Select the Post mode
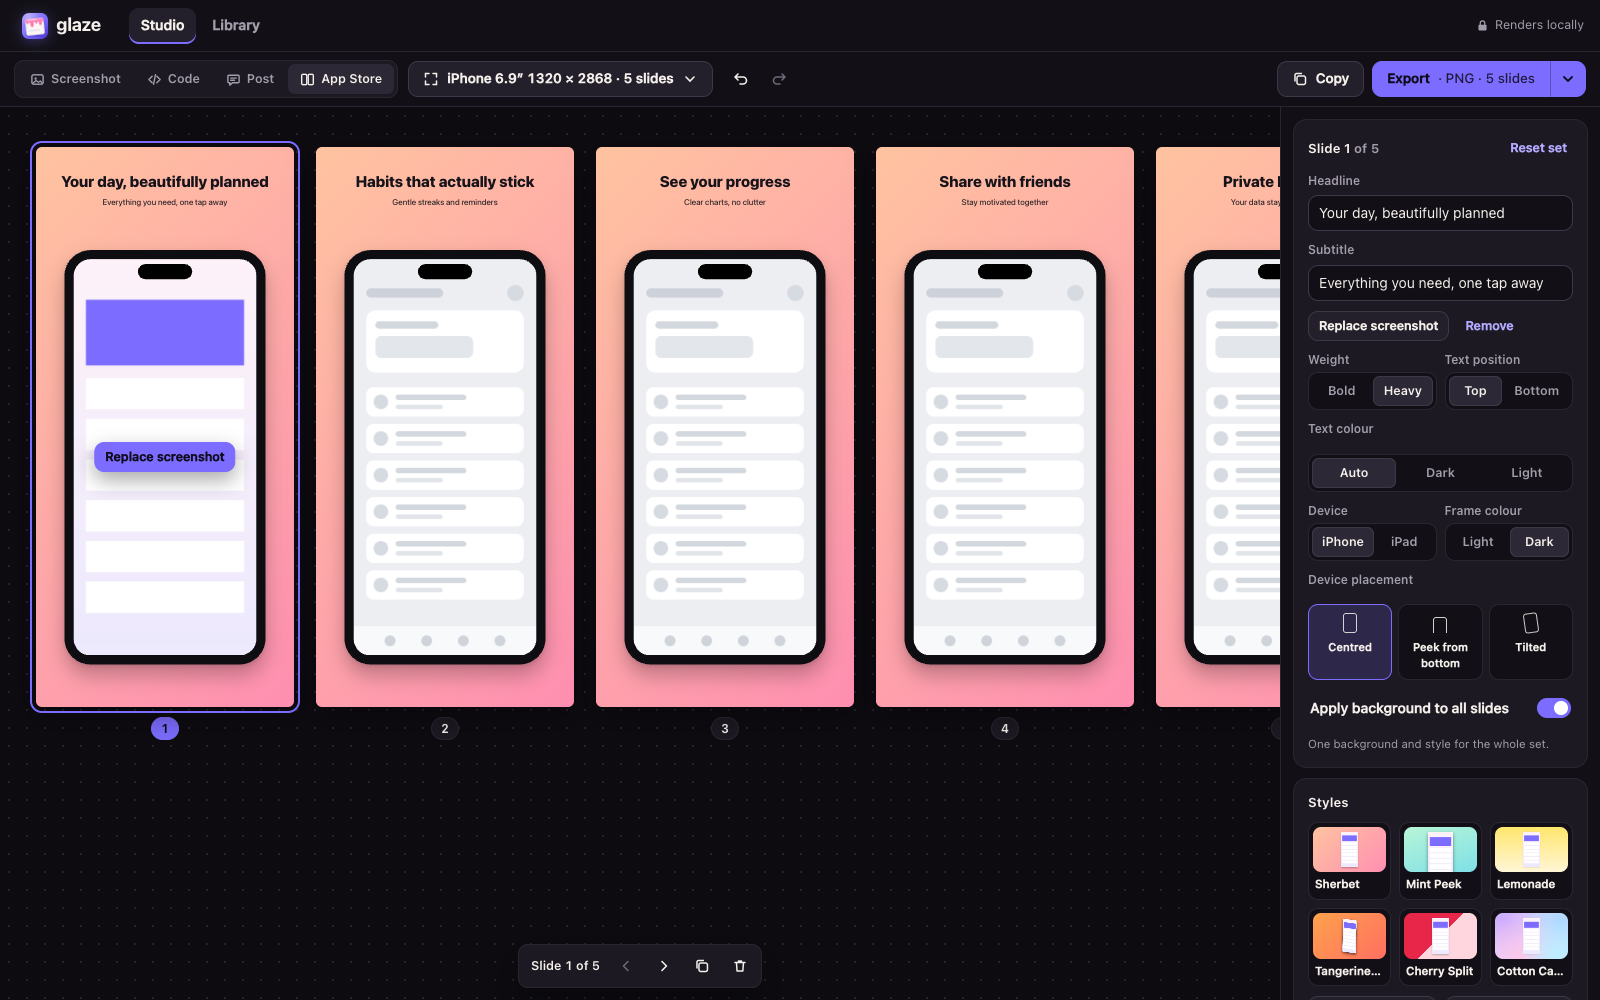Screen dimensions: 1600x1000 pos(250,79)
